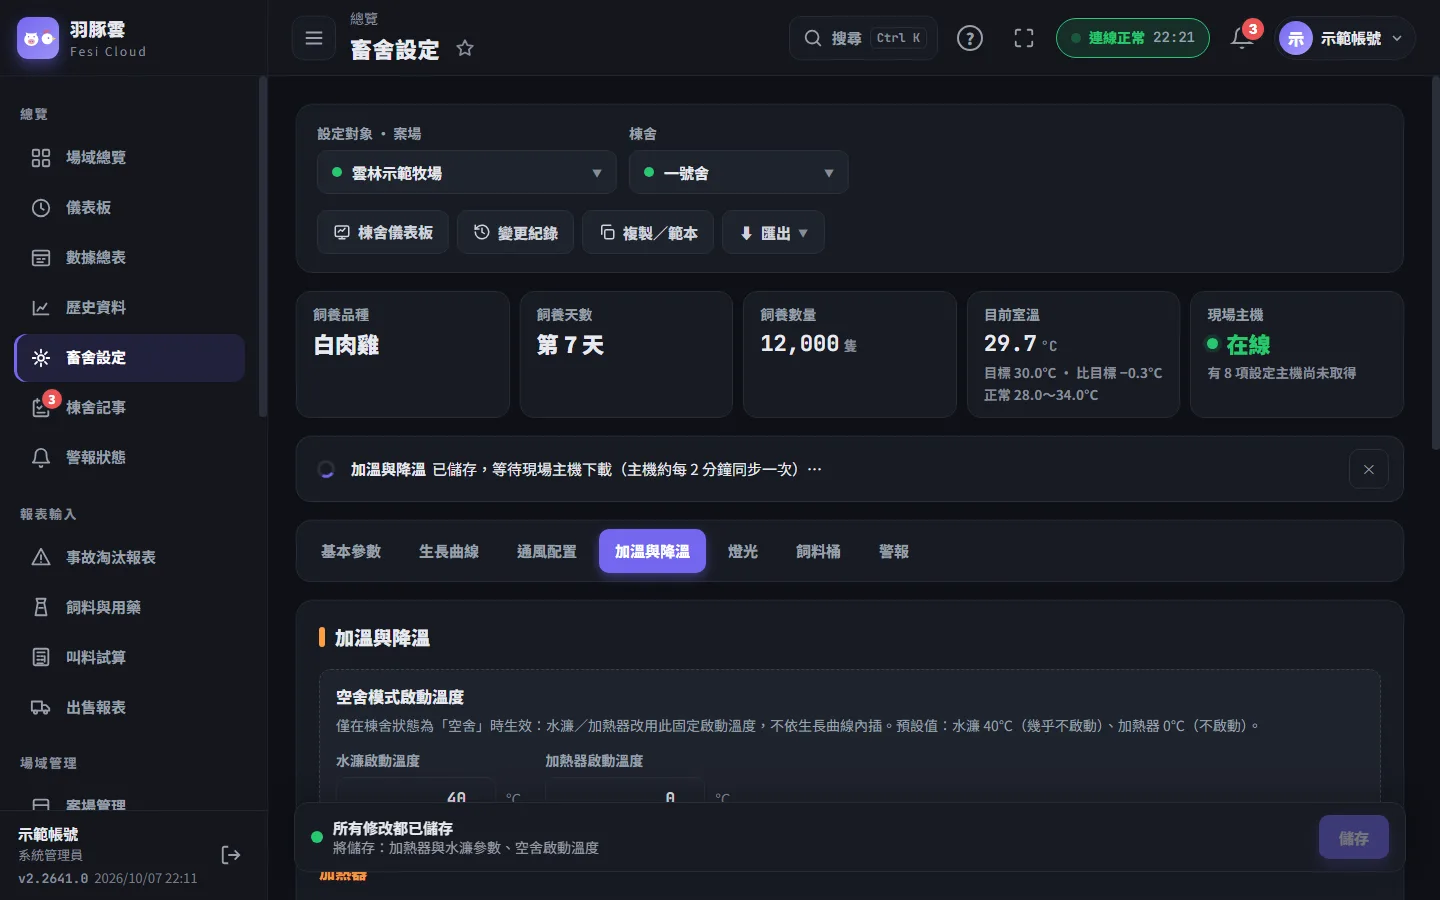Click the 連線正常 status pill
Screen dimensions: 1440x900
tap(1133, 38)
